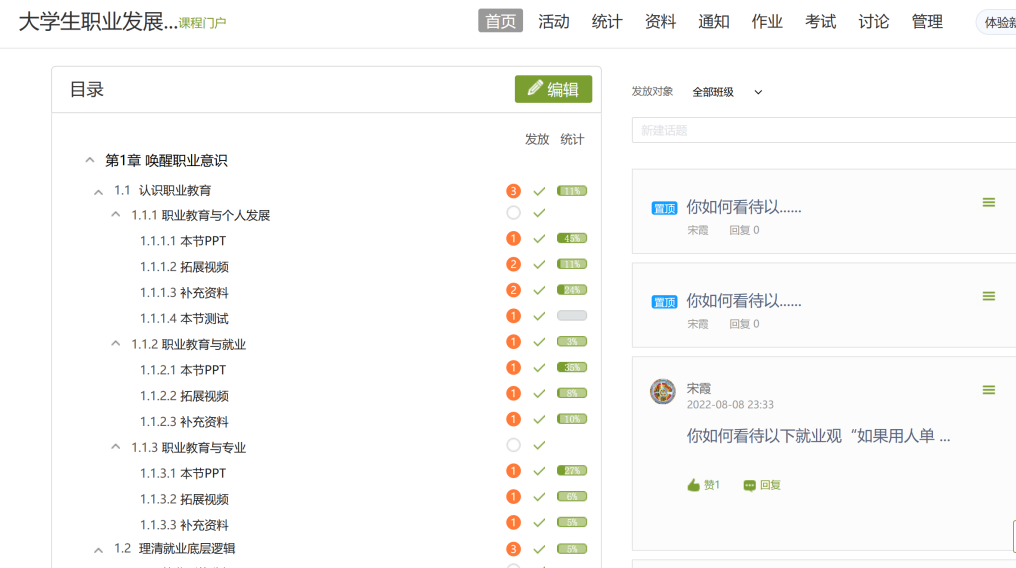Open the 课程门户 link

point(202,23)
